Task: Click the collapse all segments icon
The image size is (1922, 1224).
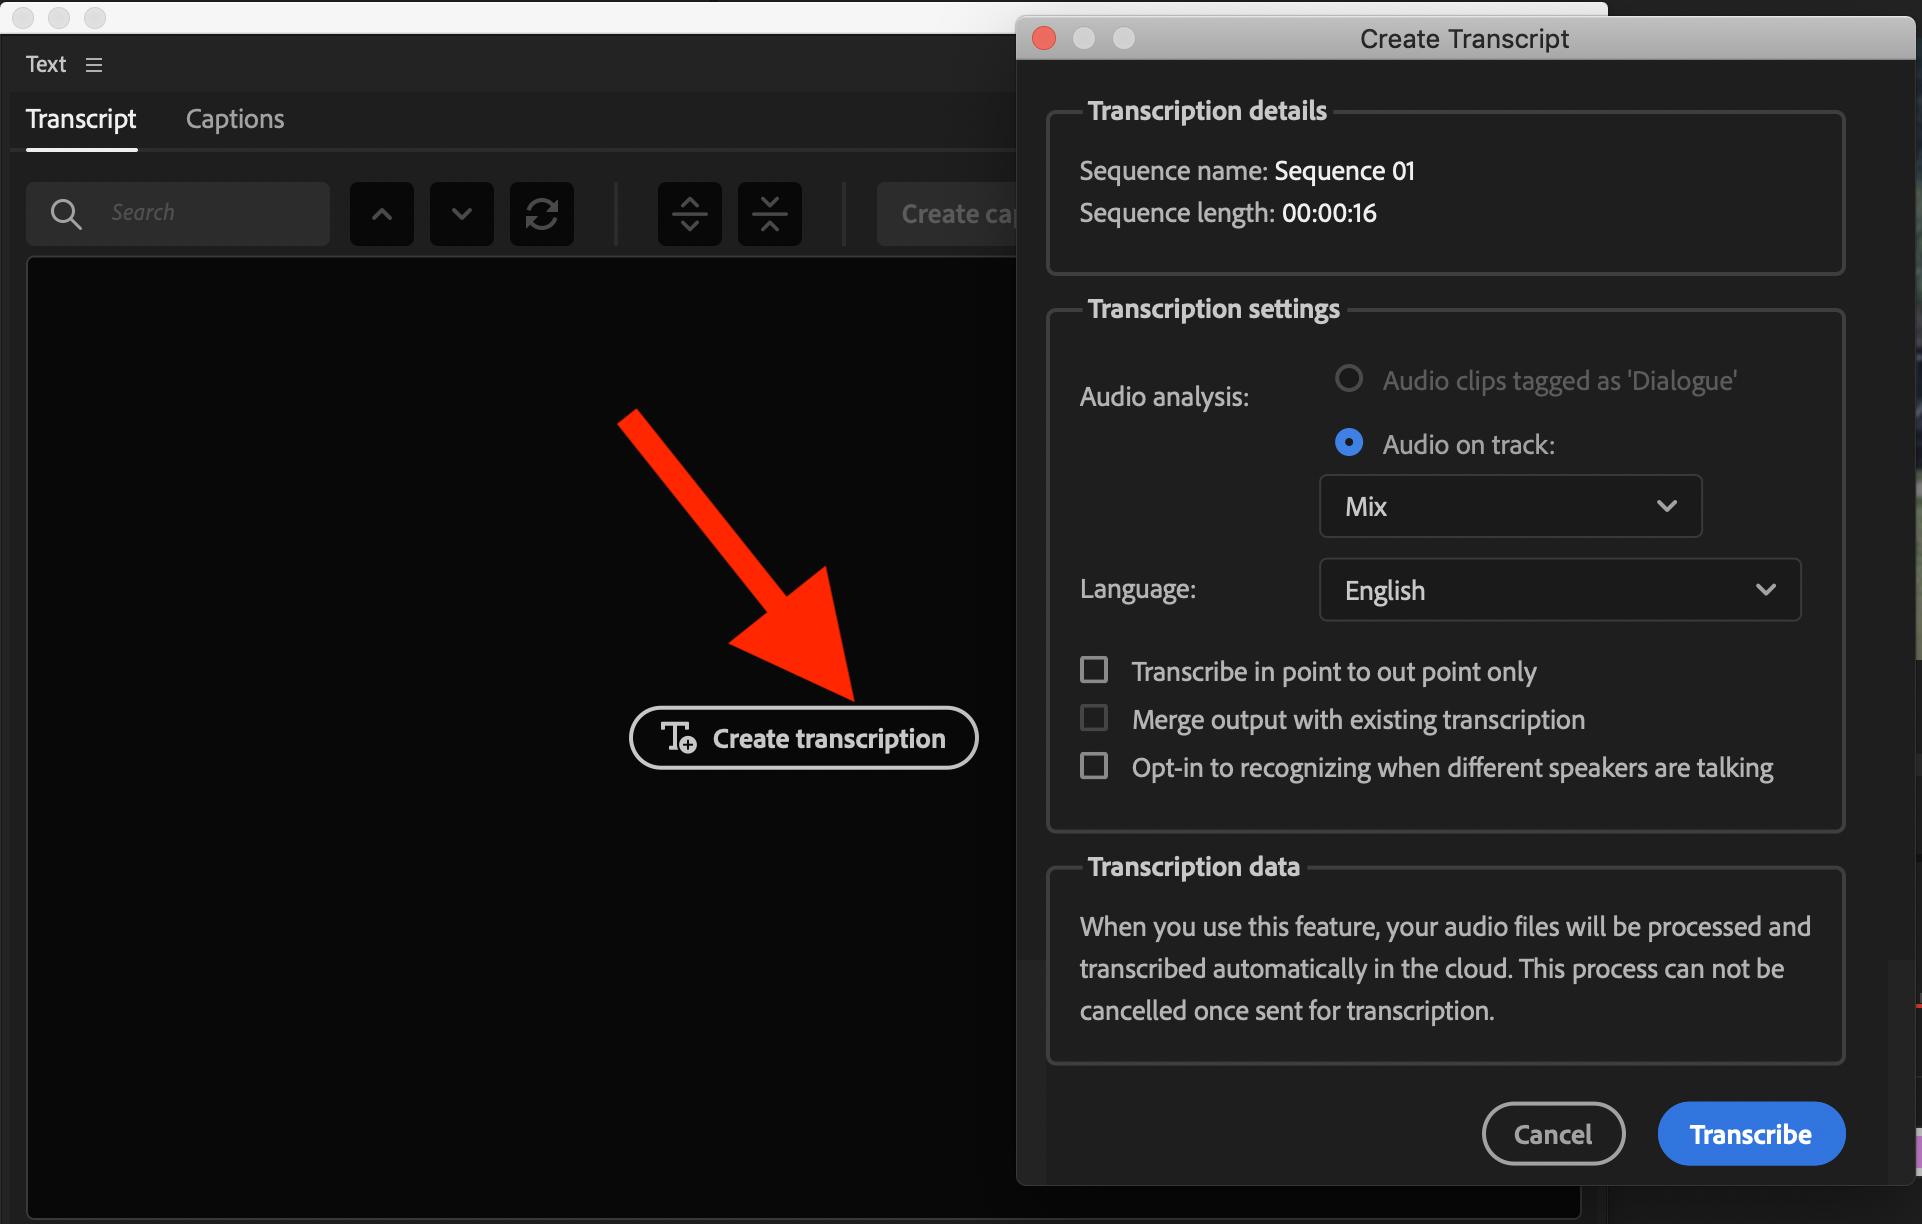Action: (x=769, y=213)
